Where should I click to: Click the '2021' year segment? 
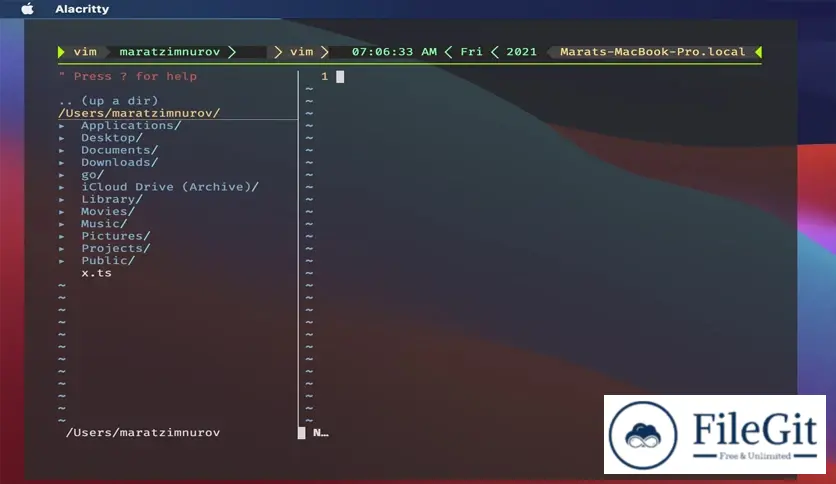[521, 52]
